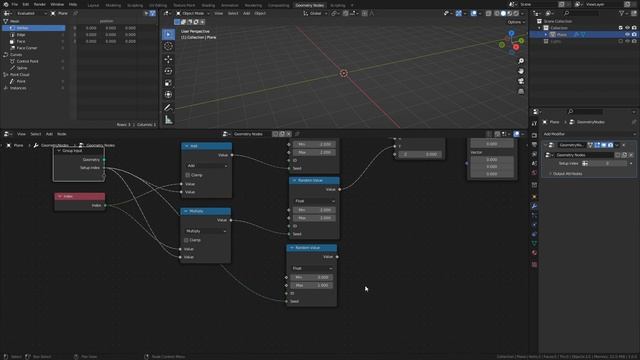Select the Cursor tool in the viewport toolbar
The image size is (640, 360).
(x=168, y=46)
